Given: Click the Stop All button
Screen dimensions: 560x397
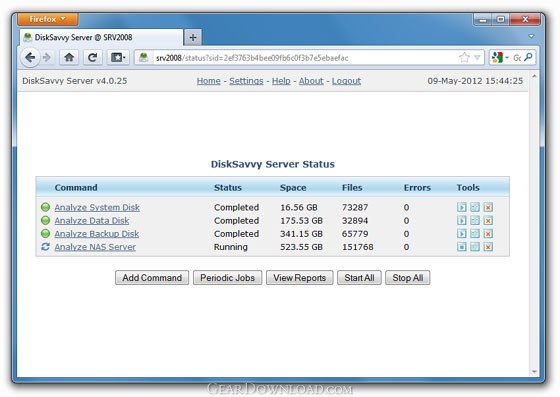Looking at the screenshot, I should pos(408,278).
